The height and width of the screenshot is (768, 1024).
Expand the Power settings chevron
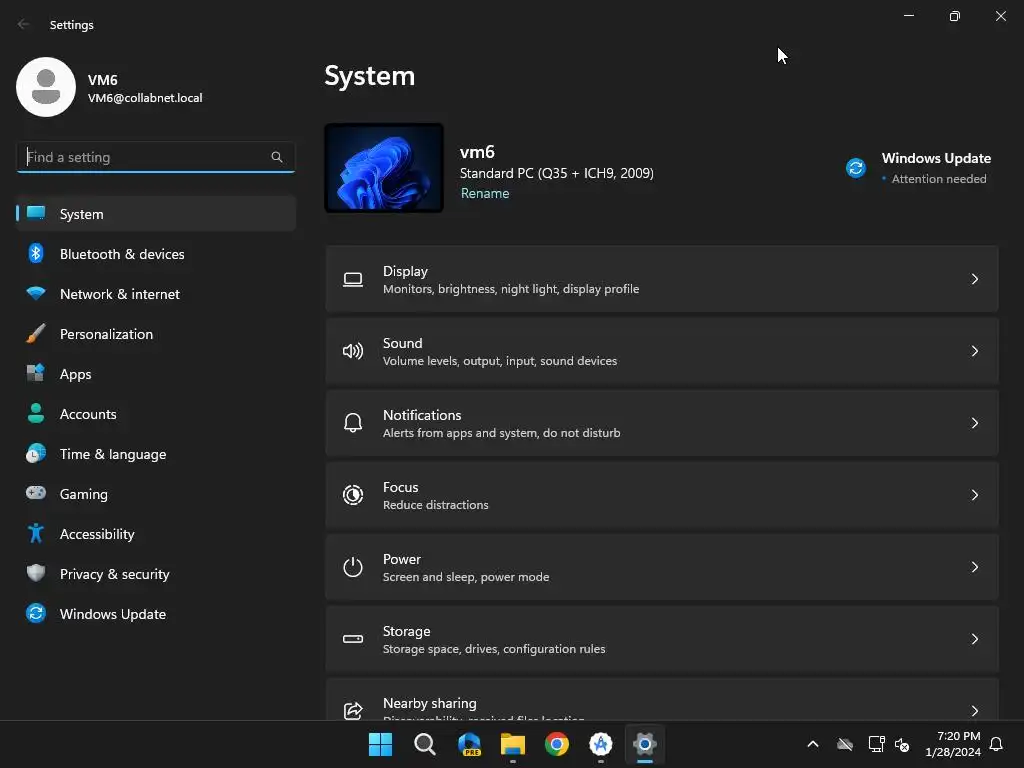click(974, 567)
